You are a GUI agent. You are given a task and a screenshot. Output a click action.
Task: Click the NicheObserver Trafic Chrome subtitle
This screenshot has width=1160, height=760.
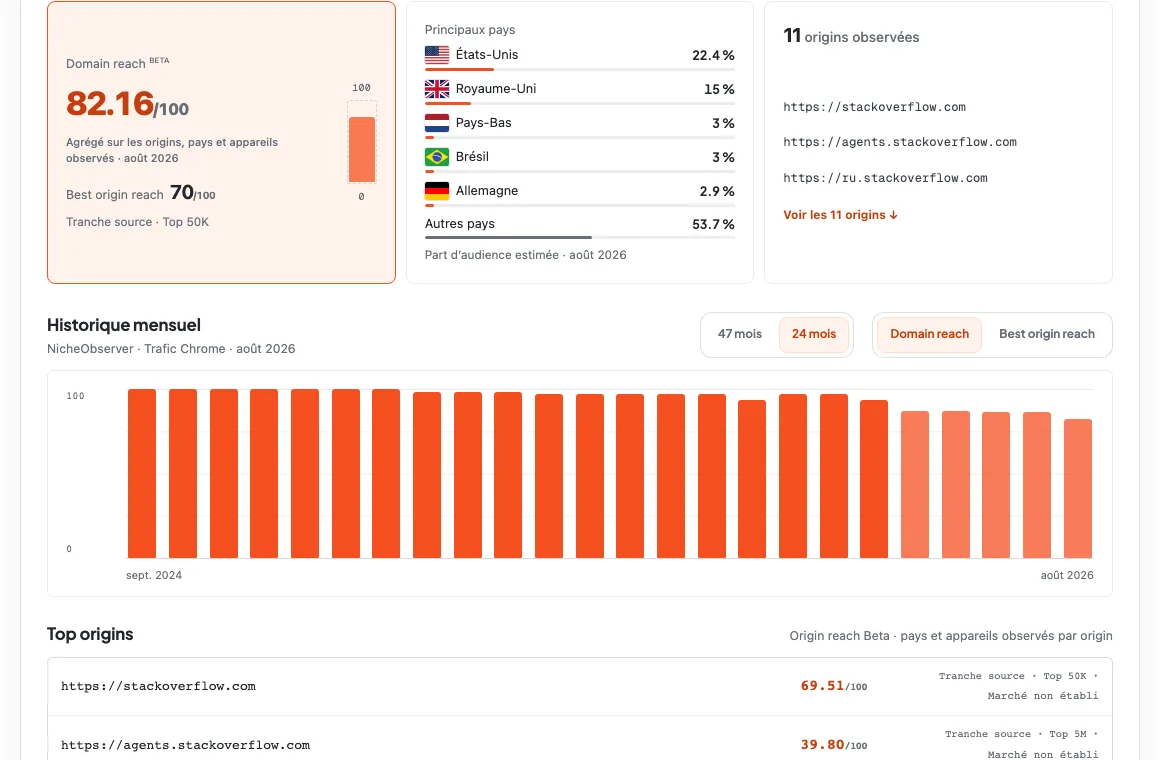[171, 349]
